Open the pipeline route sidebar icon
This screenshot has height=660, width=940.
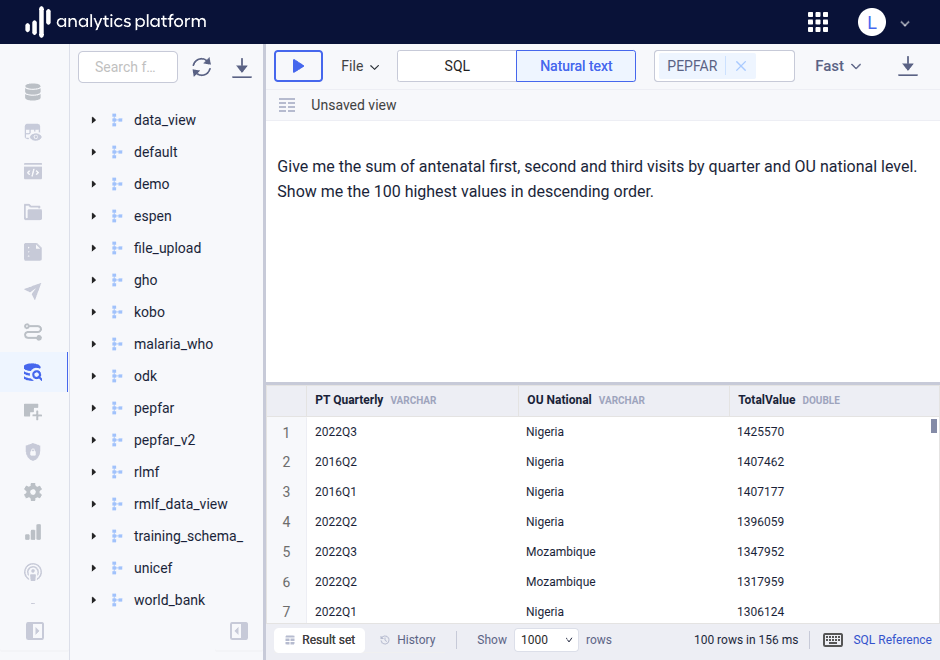click(33, 331)
